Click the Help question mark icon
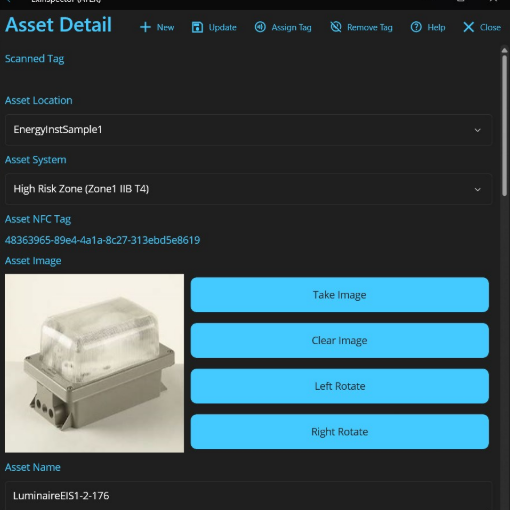510x510 pixels. 416,27
